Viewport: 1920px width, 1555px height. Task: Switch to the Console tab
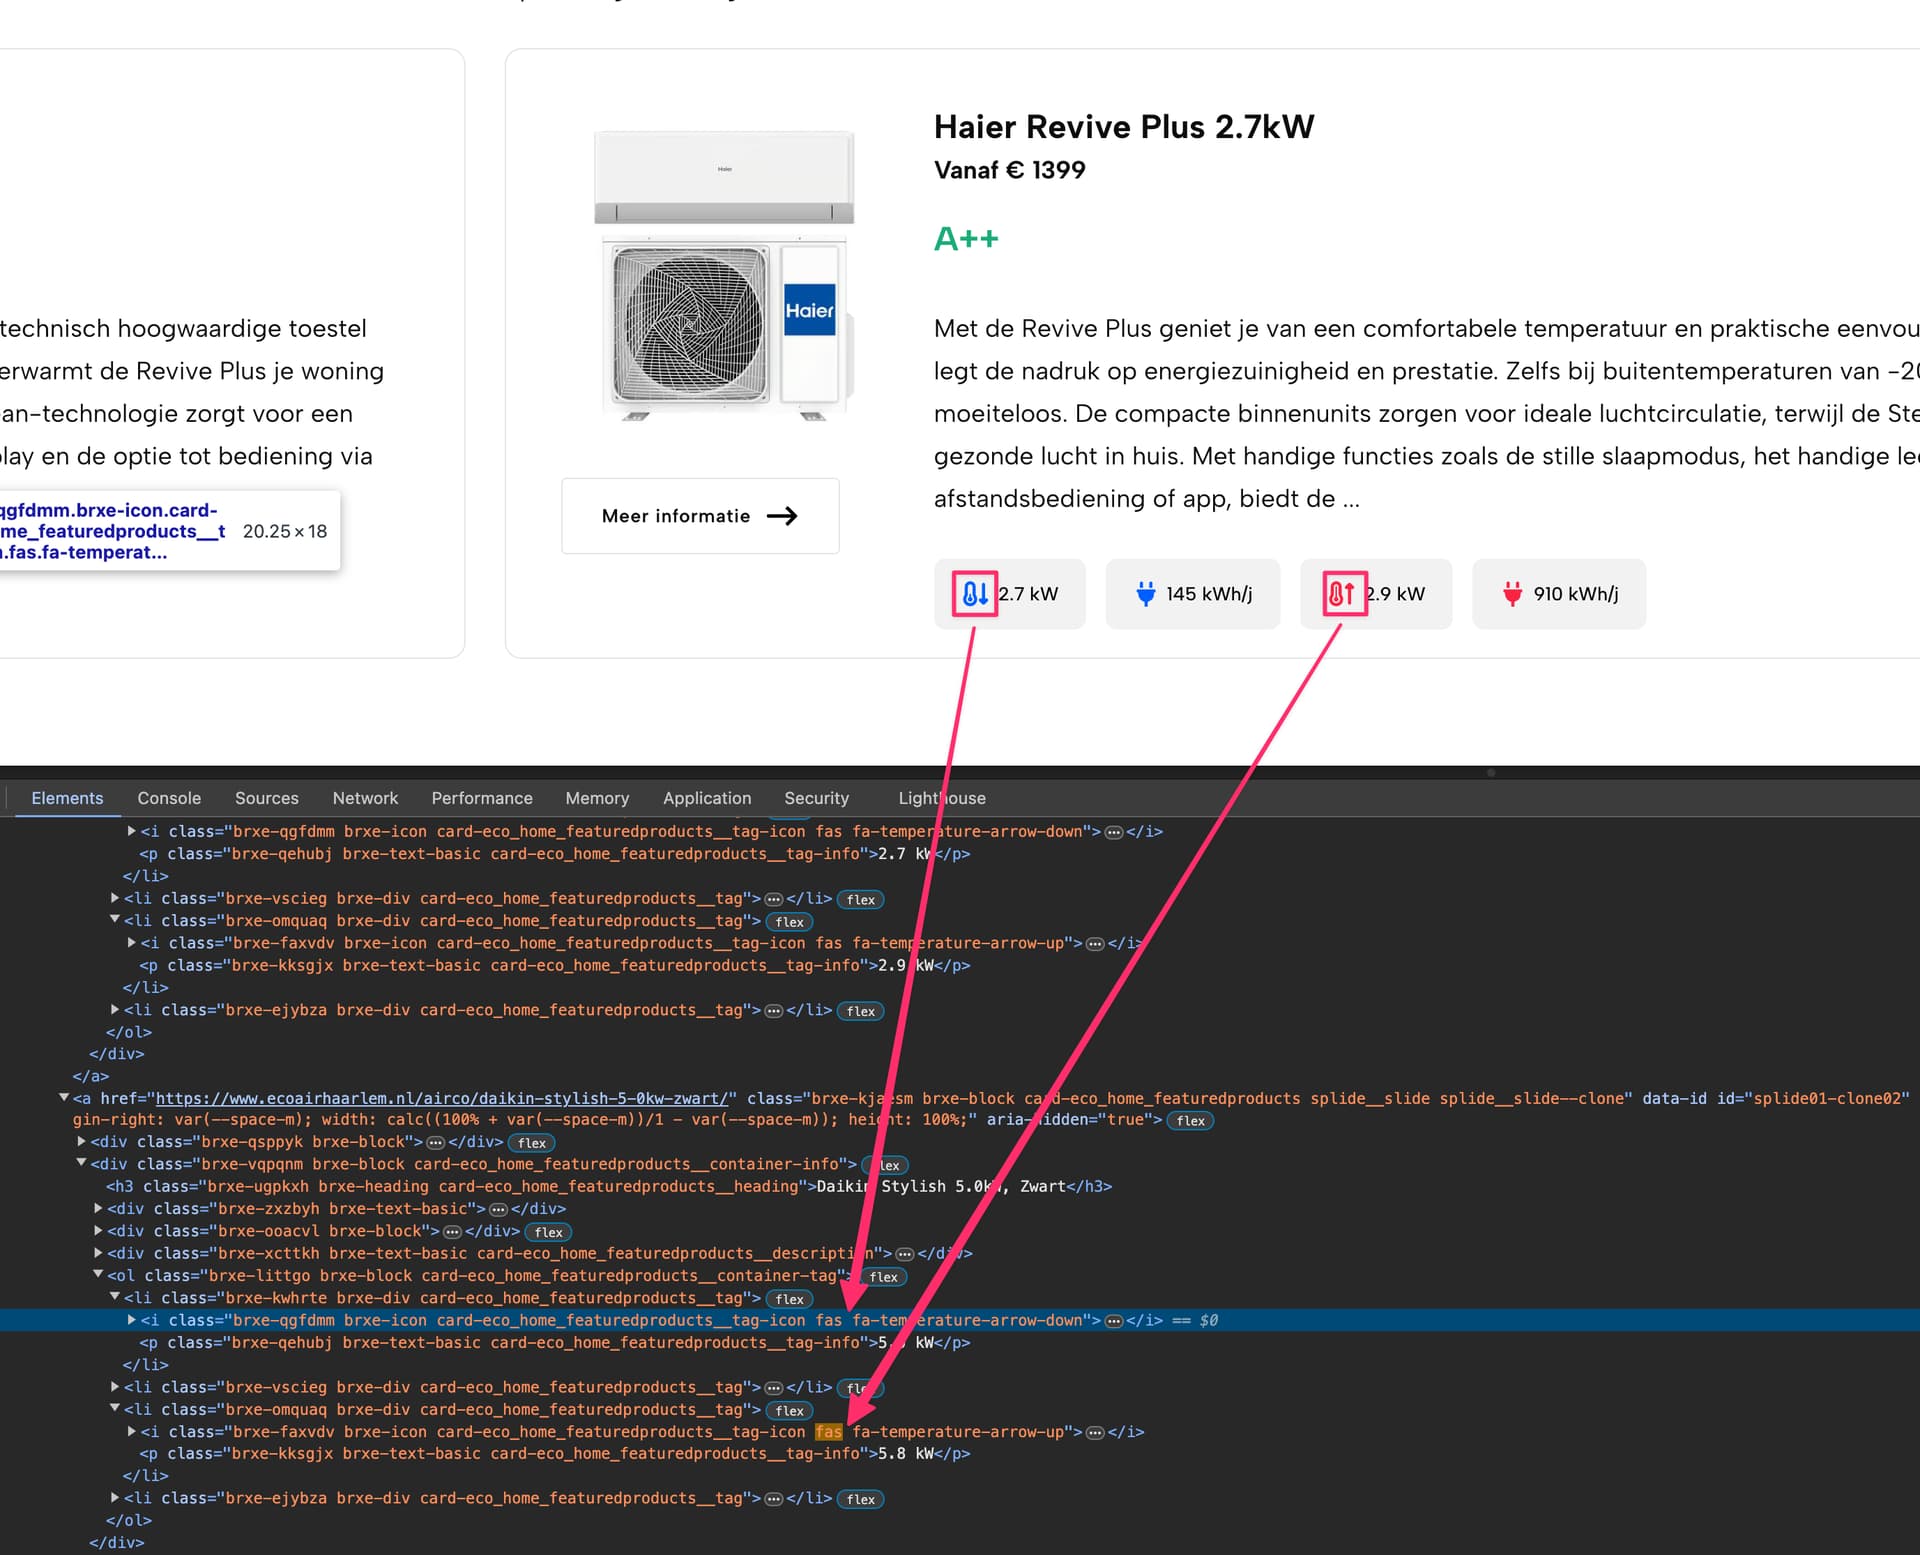169,798
